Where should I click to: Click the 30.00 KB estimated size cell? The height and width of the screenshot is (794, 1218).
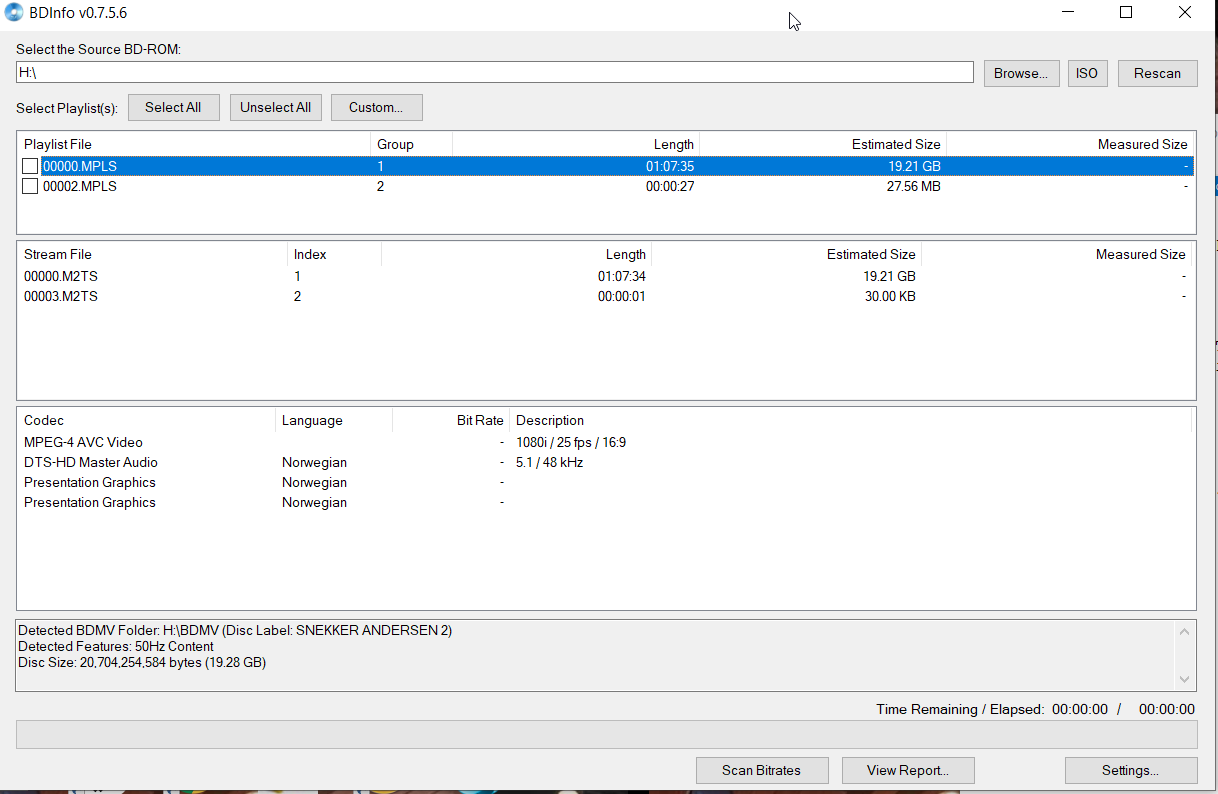pos(890,296)
